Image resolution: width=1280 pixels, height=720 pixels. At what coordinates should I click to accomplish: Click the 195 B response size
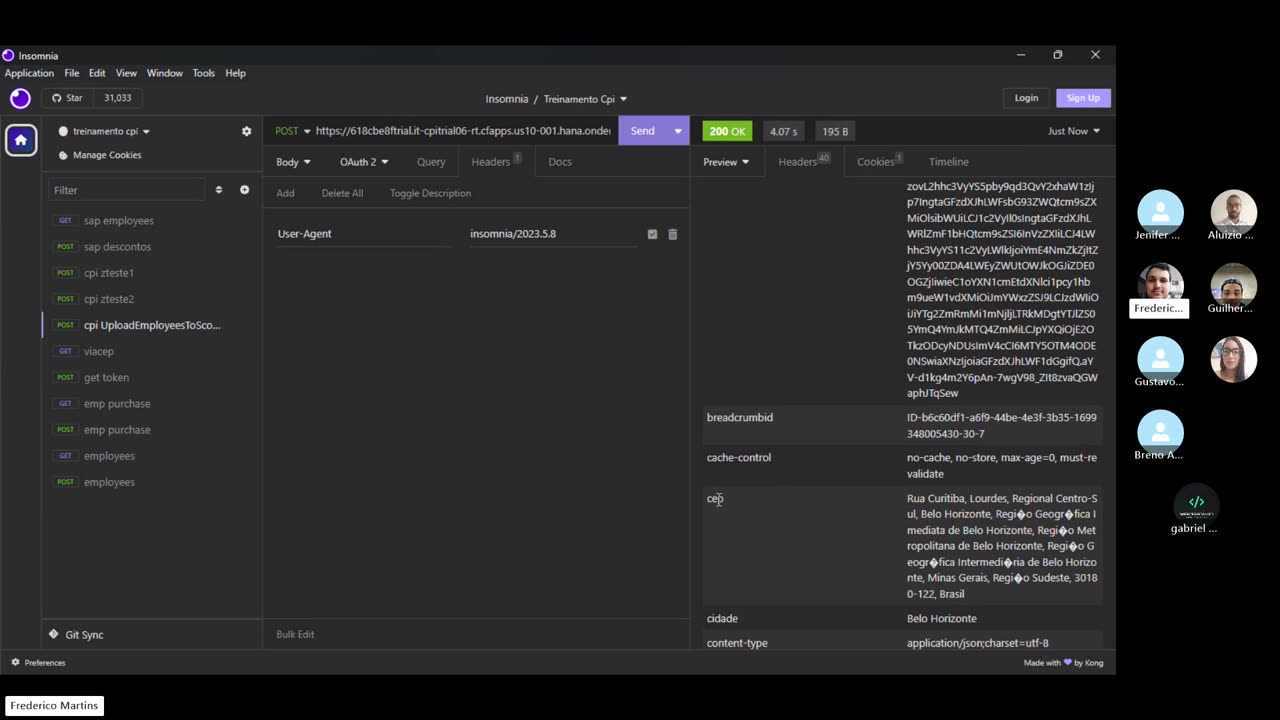click(x=835, y=131)
